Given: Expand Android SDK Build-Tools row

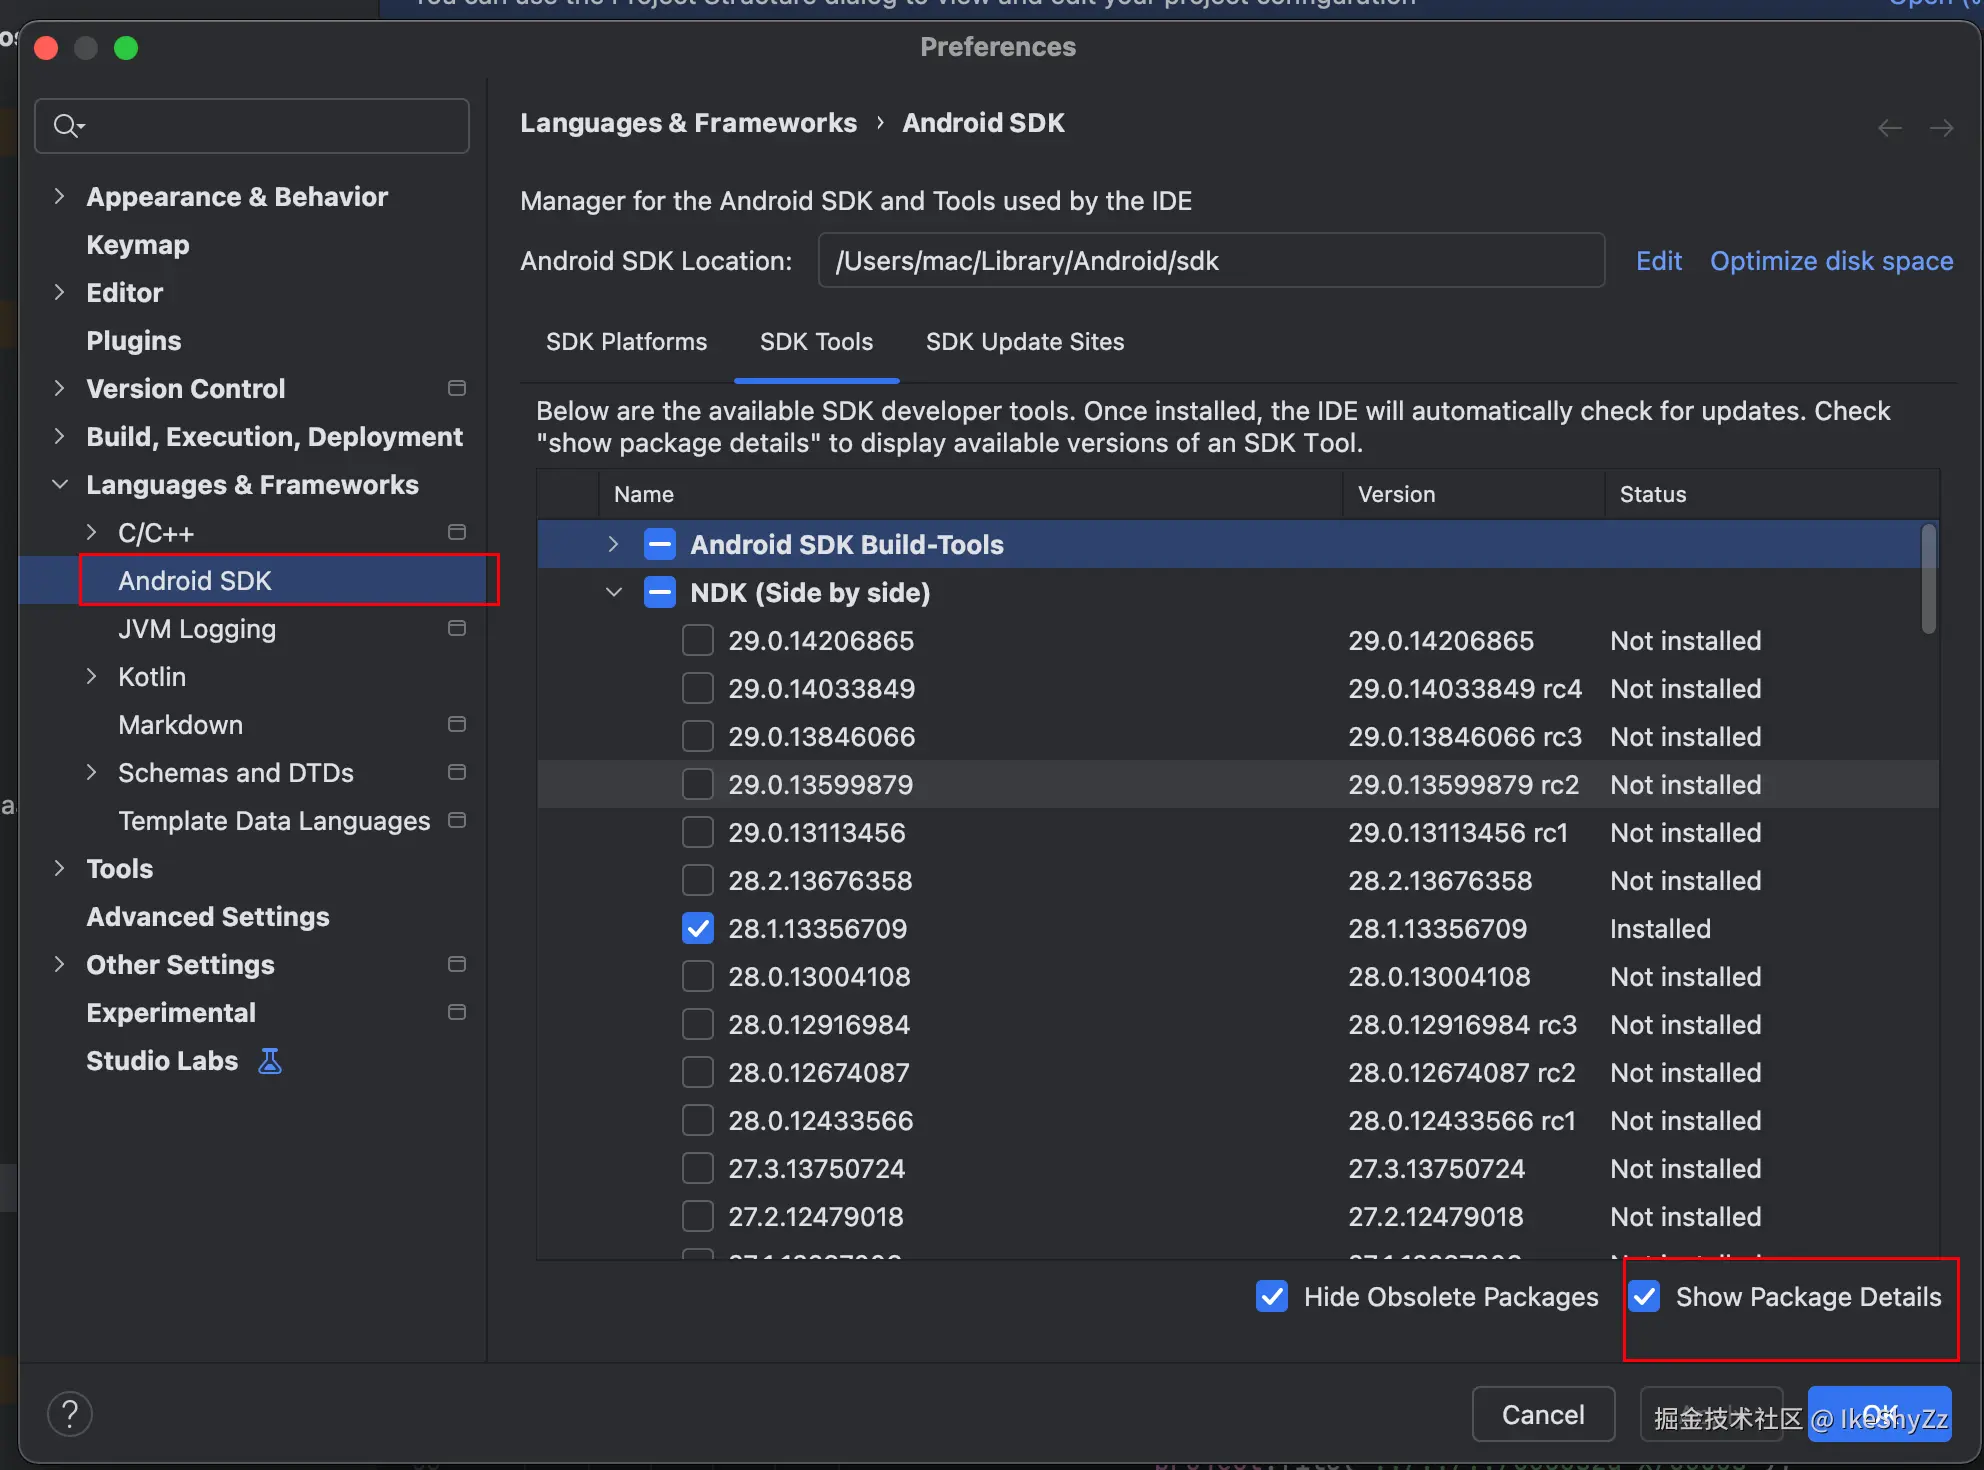Looking at the screenshot, I should [613, 544].
